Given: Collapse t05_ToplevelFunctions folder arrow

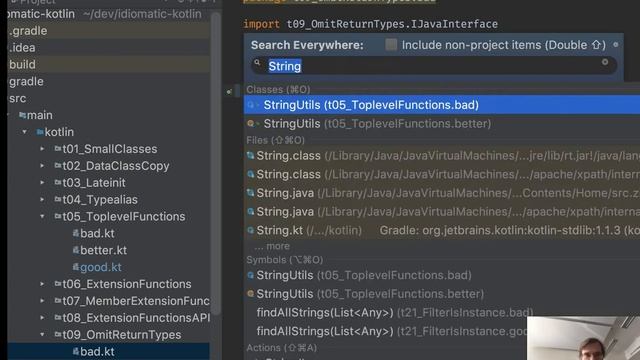Looking at the screenshot, I should point(42,216).
